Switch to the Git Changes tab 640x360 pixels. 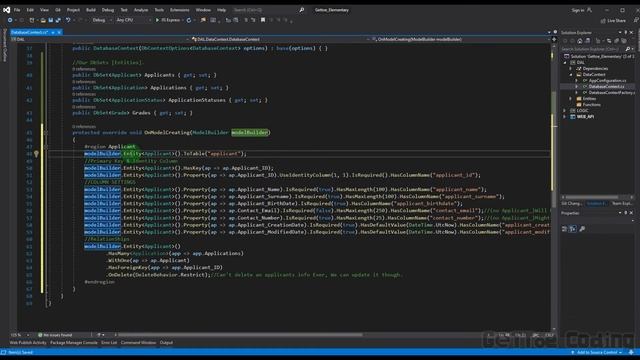[x=572, y=203]
